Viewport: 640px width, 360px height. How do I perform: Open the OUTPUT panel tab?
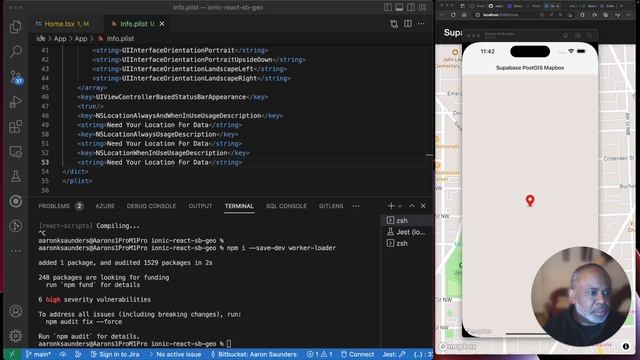[200, 206]
